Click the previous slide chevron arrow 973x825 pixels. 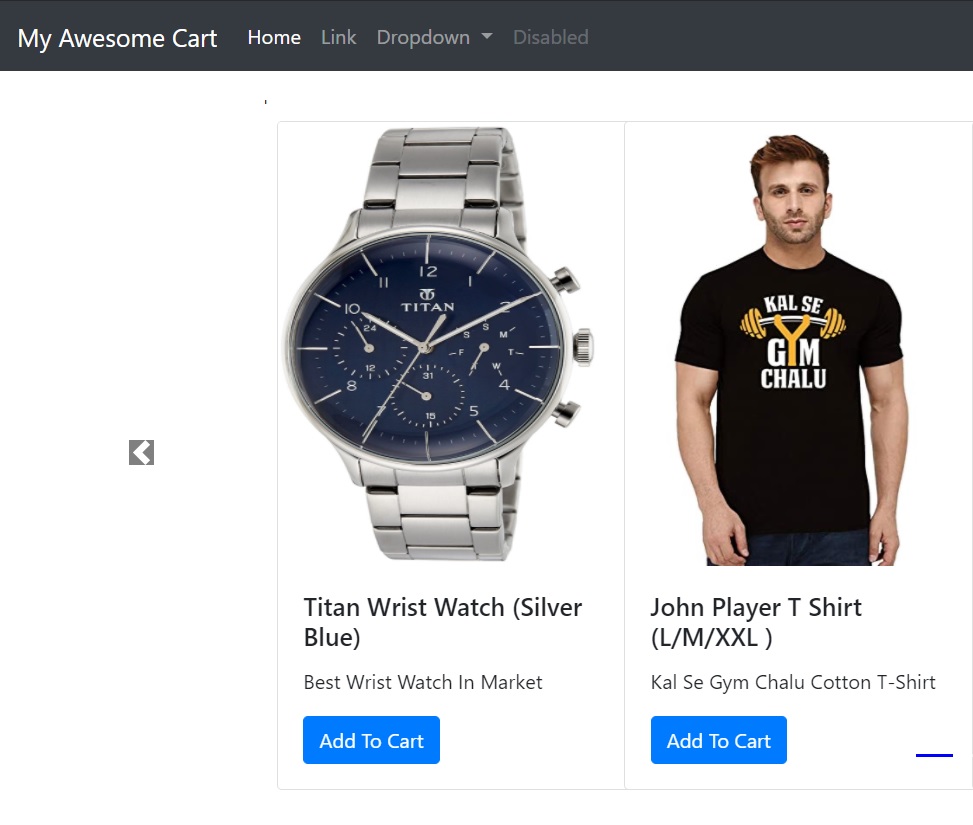(141, 453)
